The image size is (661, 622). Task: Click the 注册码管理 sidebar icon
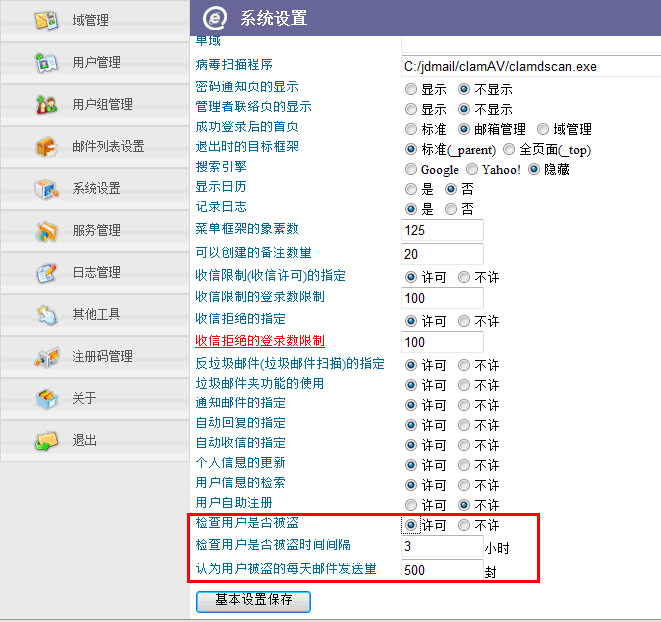coord(46,357)
